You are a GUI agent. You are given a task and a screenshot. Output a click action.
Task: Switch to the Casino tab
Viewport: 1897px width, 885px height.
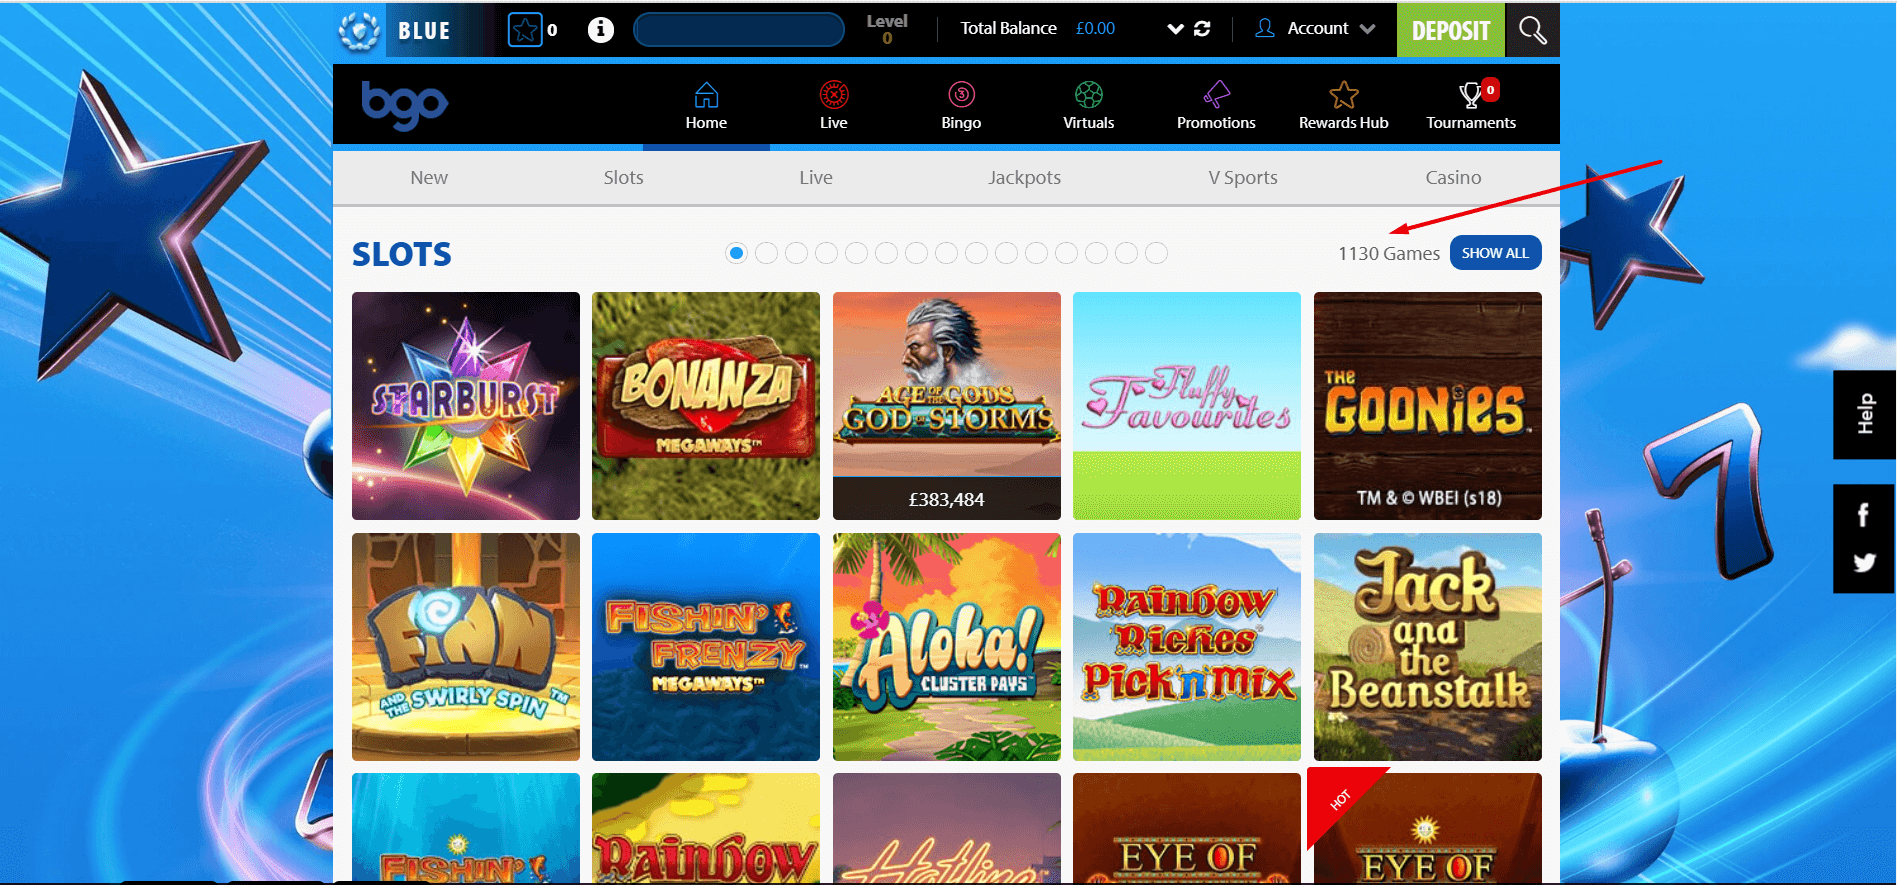[1453, 177]
